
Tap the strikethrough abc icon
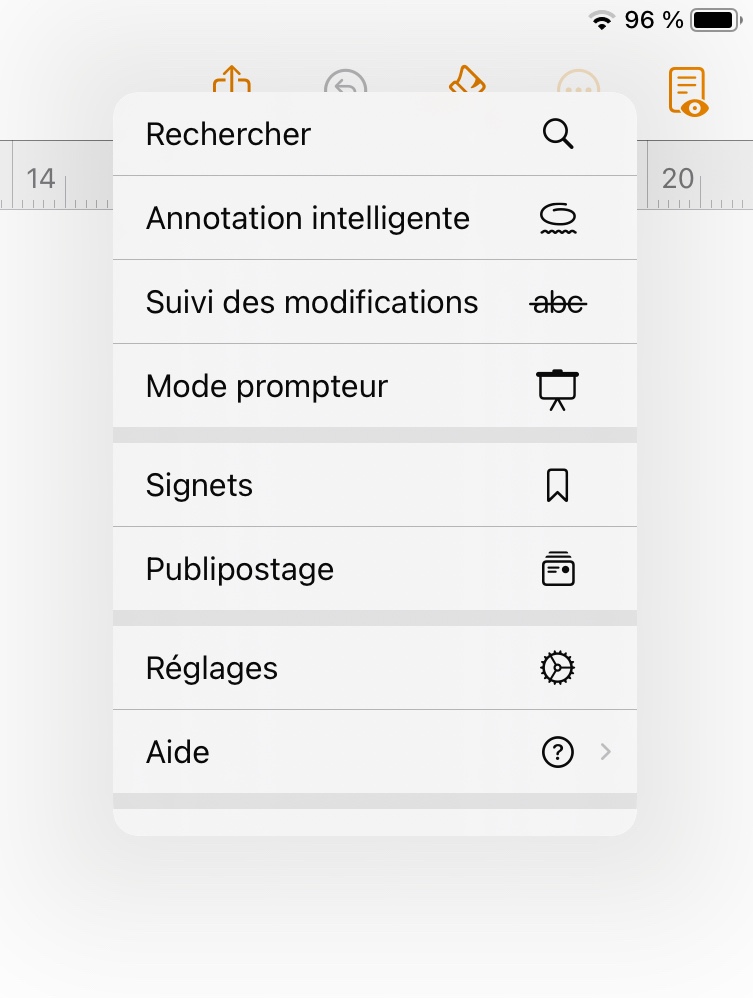click(558, 302)
